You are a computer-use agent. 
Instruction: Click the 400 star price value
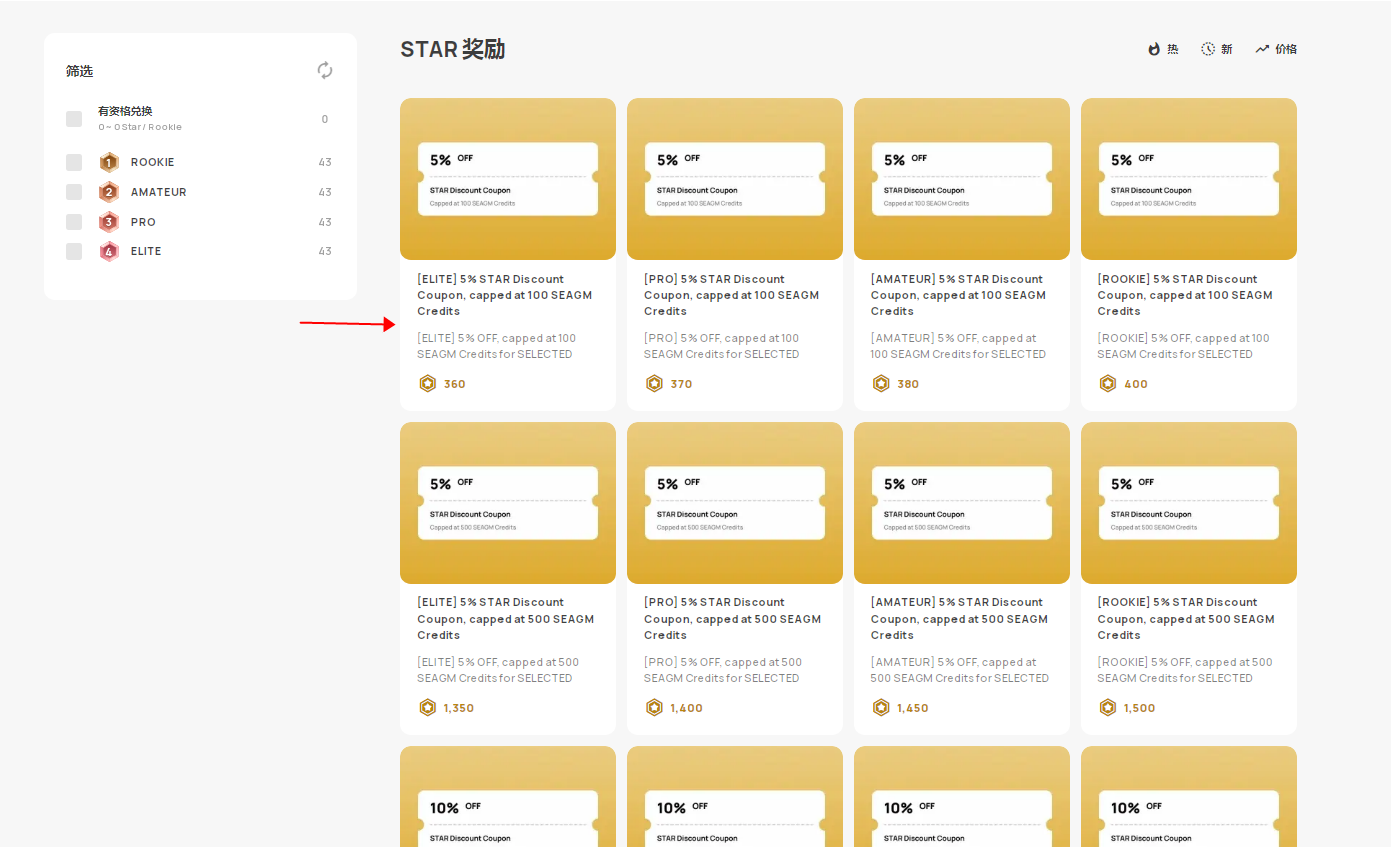tap(1136, 384)
